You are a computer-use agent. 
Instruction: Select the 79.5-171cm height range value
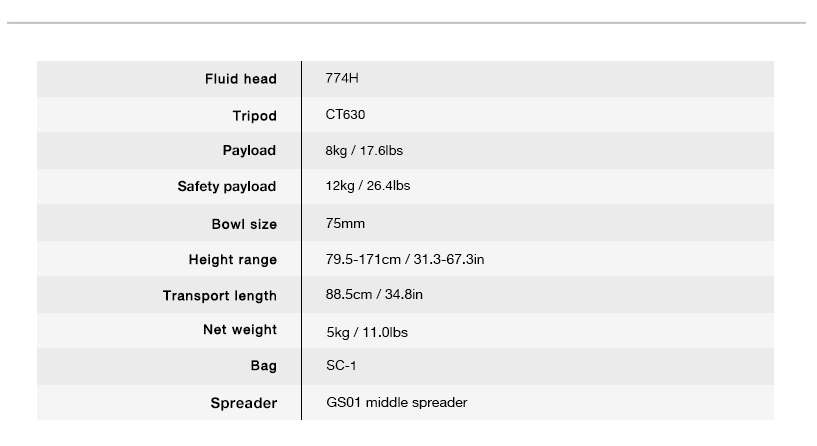pos(405,259)
